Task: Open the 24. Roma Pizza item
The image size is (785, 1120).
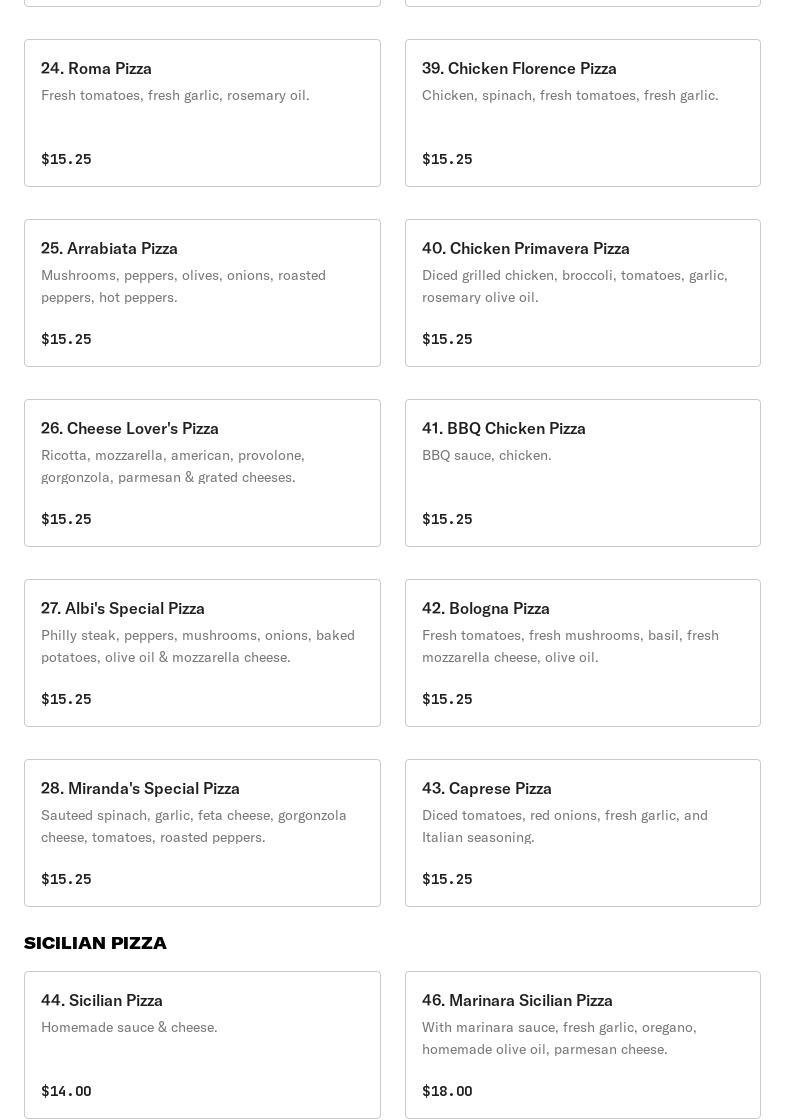Action: point(202,113)
